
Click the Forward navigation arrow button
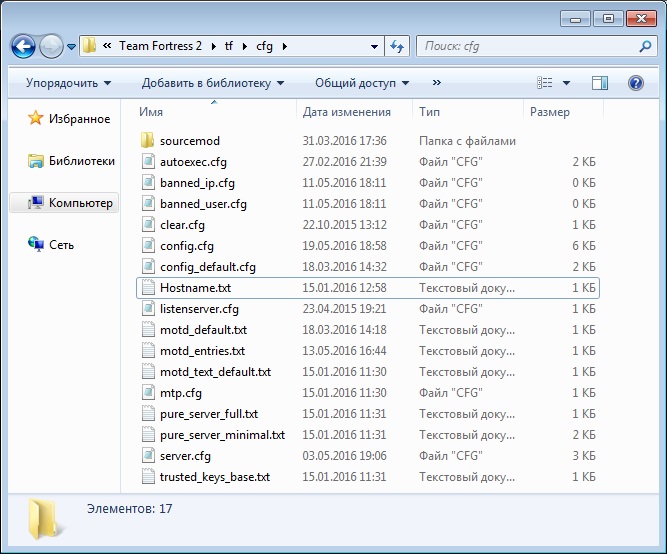tap(51, 46)
